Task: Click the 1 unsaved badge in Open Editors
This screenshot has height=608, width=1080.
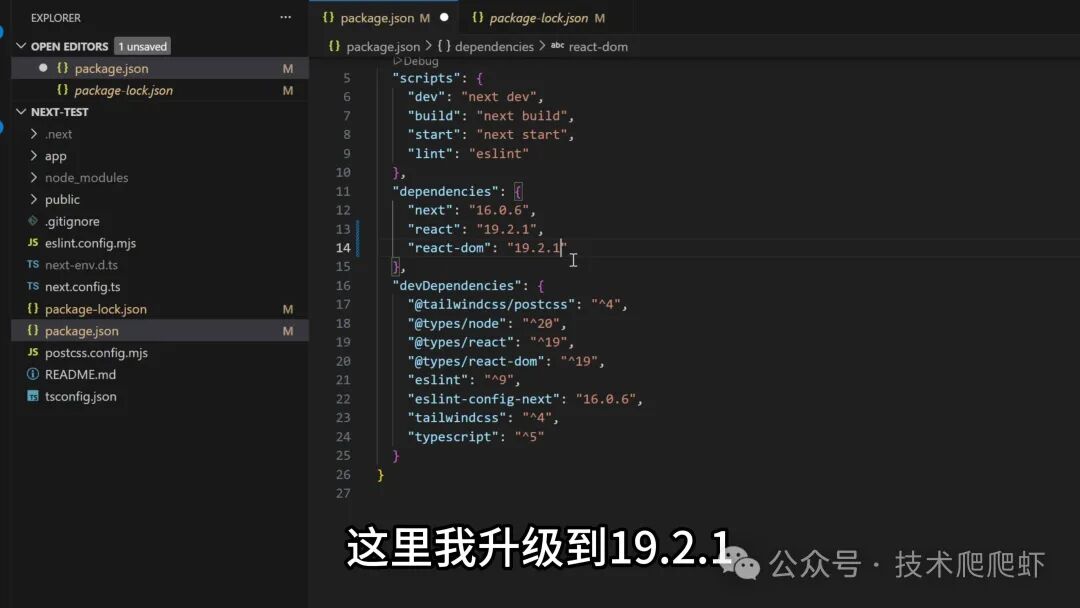Action: pos(142,45)
